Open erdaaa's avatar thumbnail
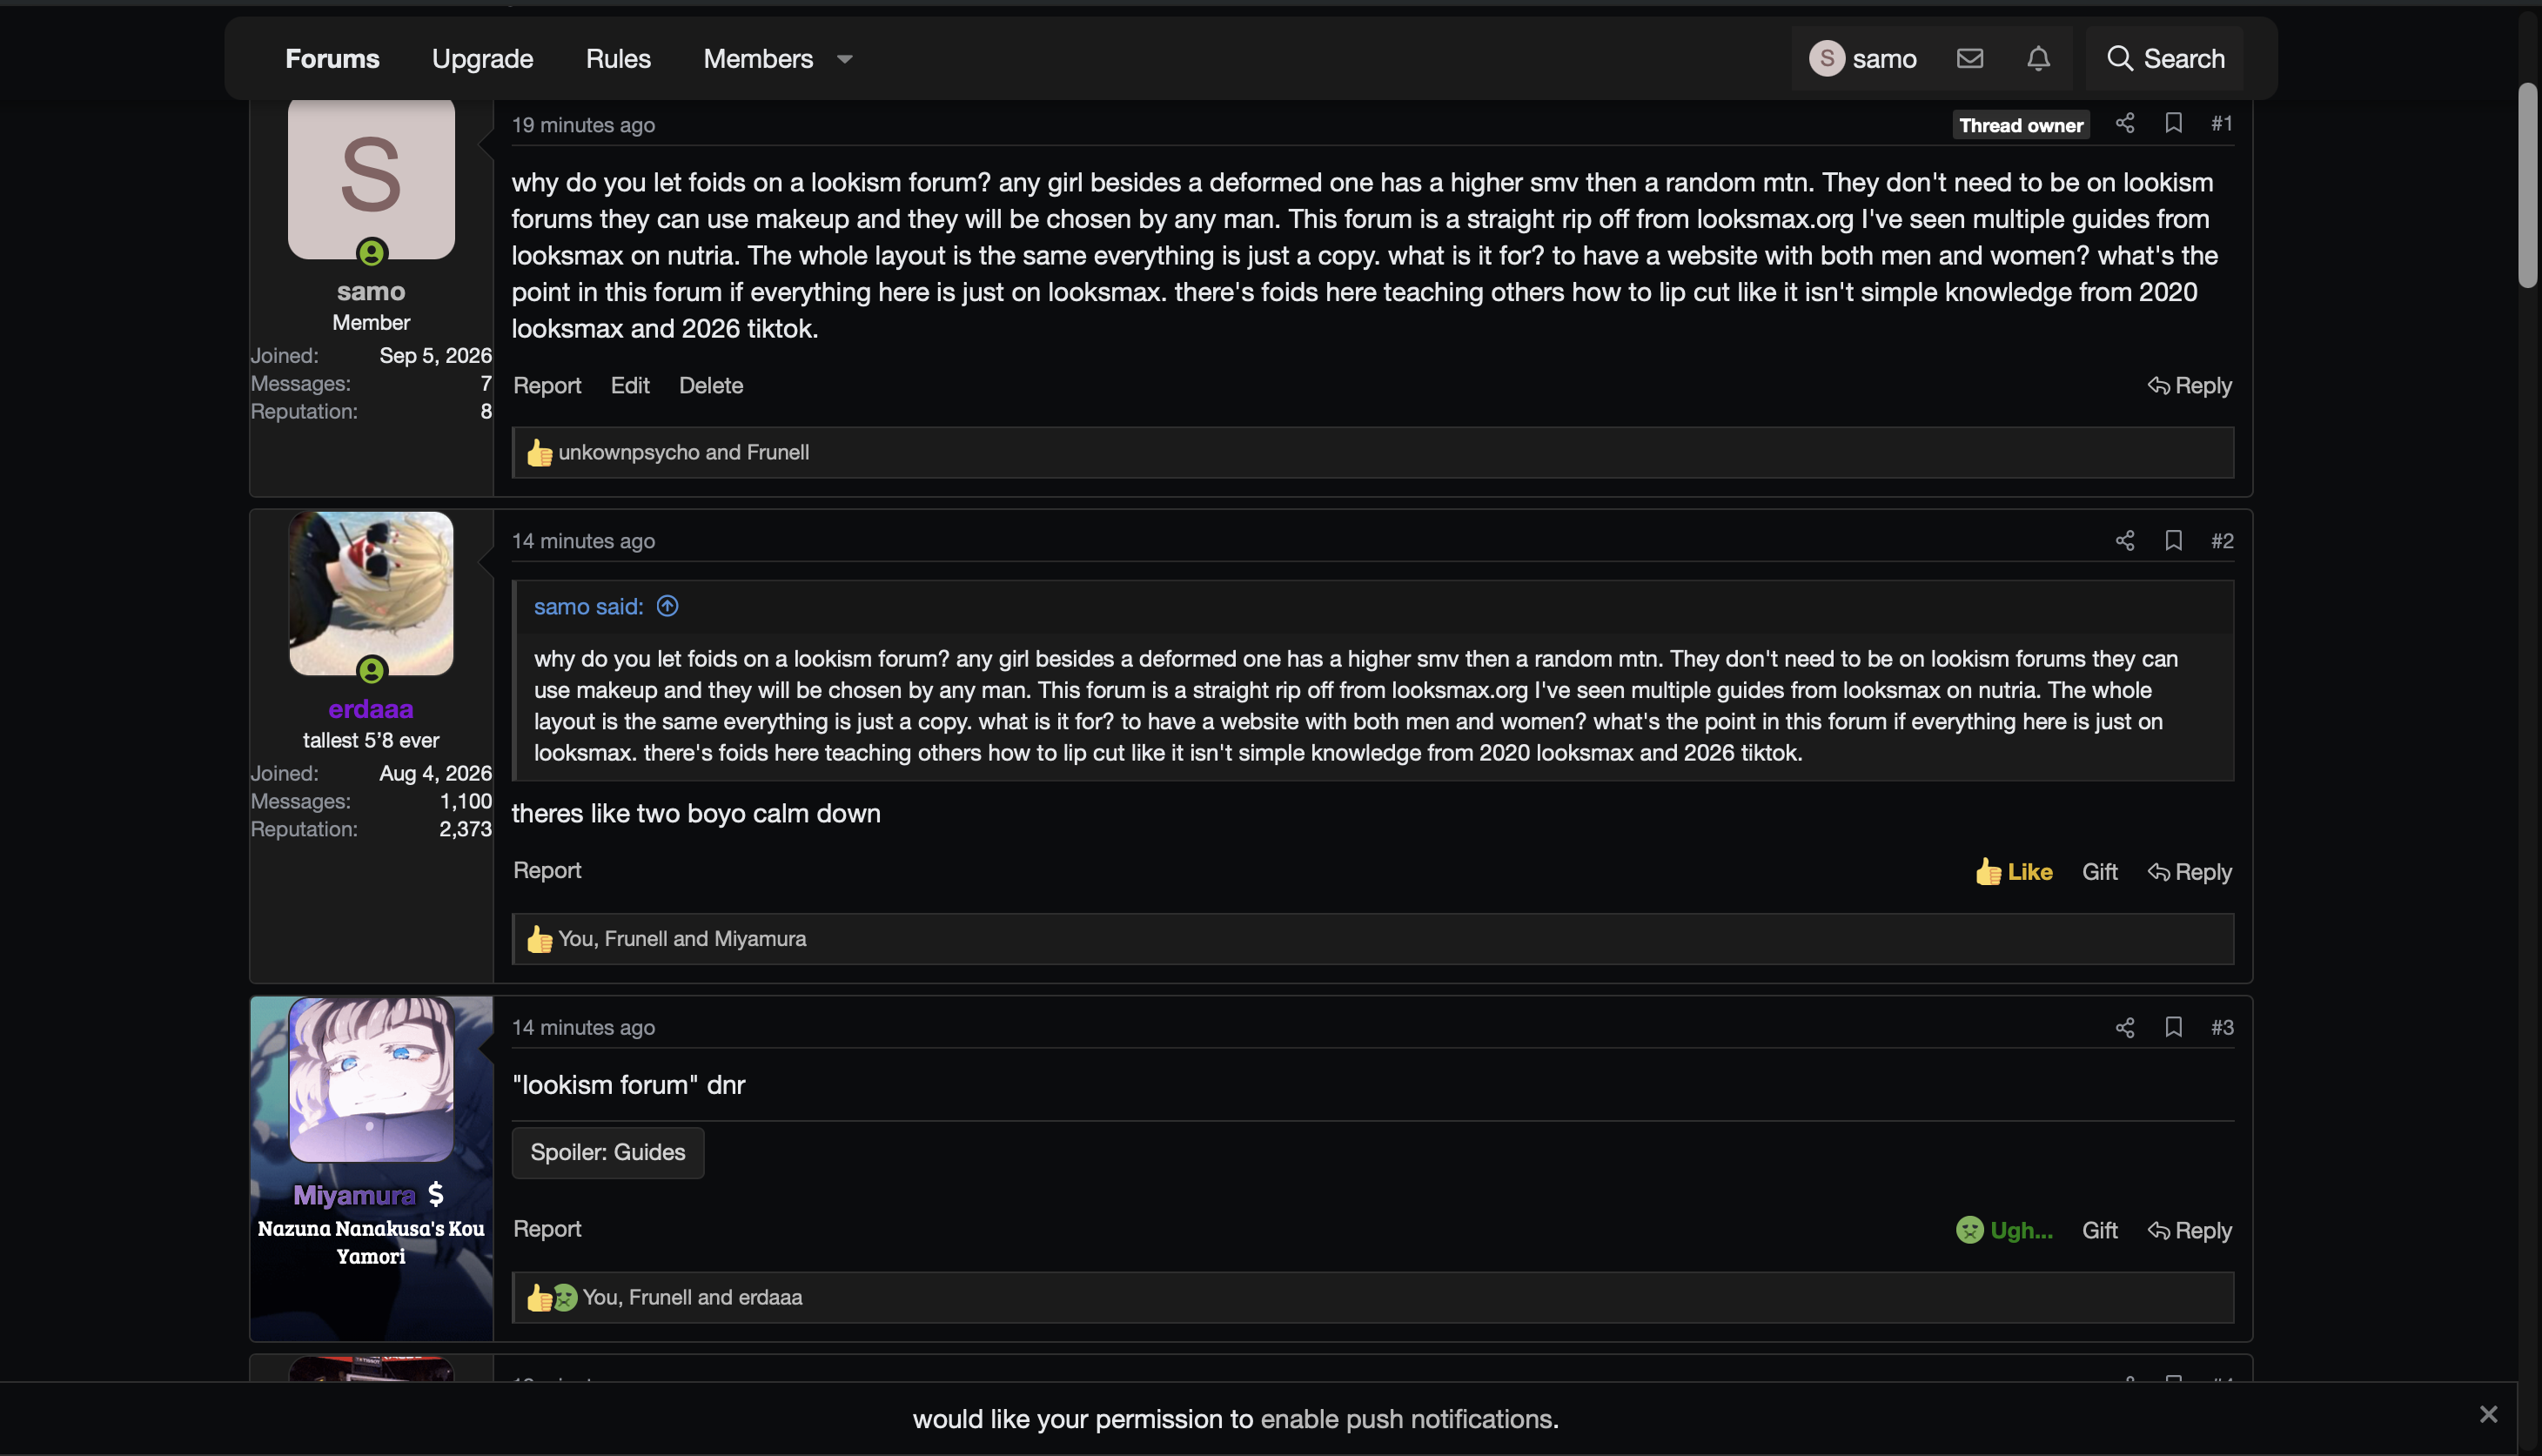2542x1456 pixels. [x=371, y=594]
